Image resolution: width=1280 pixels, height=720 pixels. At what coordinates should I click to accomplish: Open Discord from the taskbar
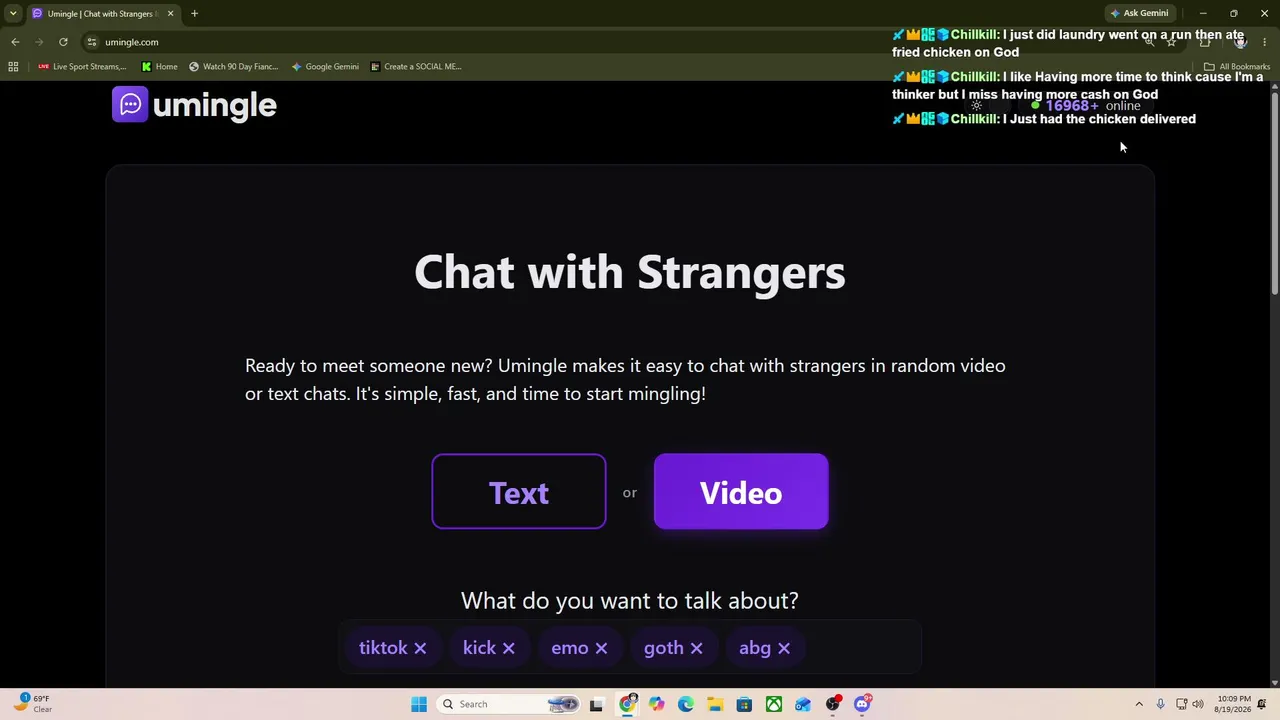pyautogui.click(x=862, y=704)
